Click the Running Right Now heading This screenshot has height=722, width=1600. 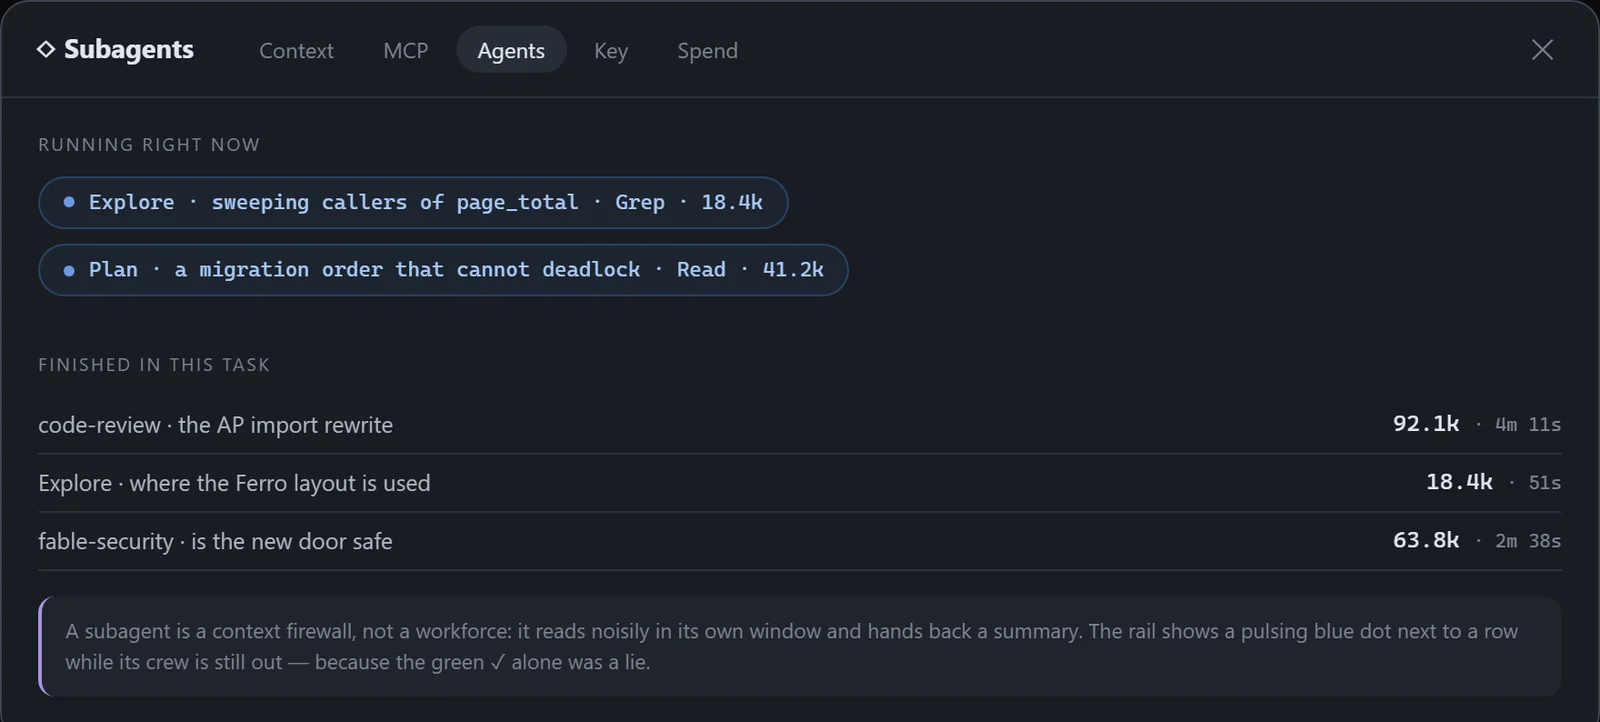pyautogui.click(x=149, y=145)
